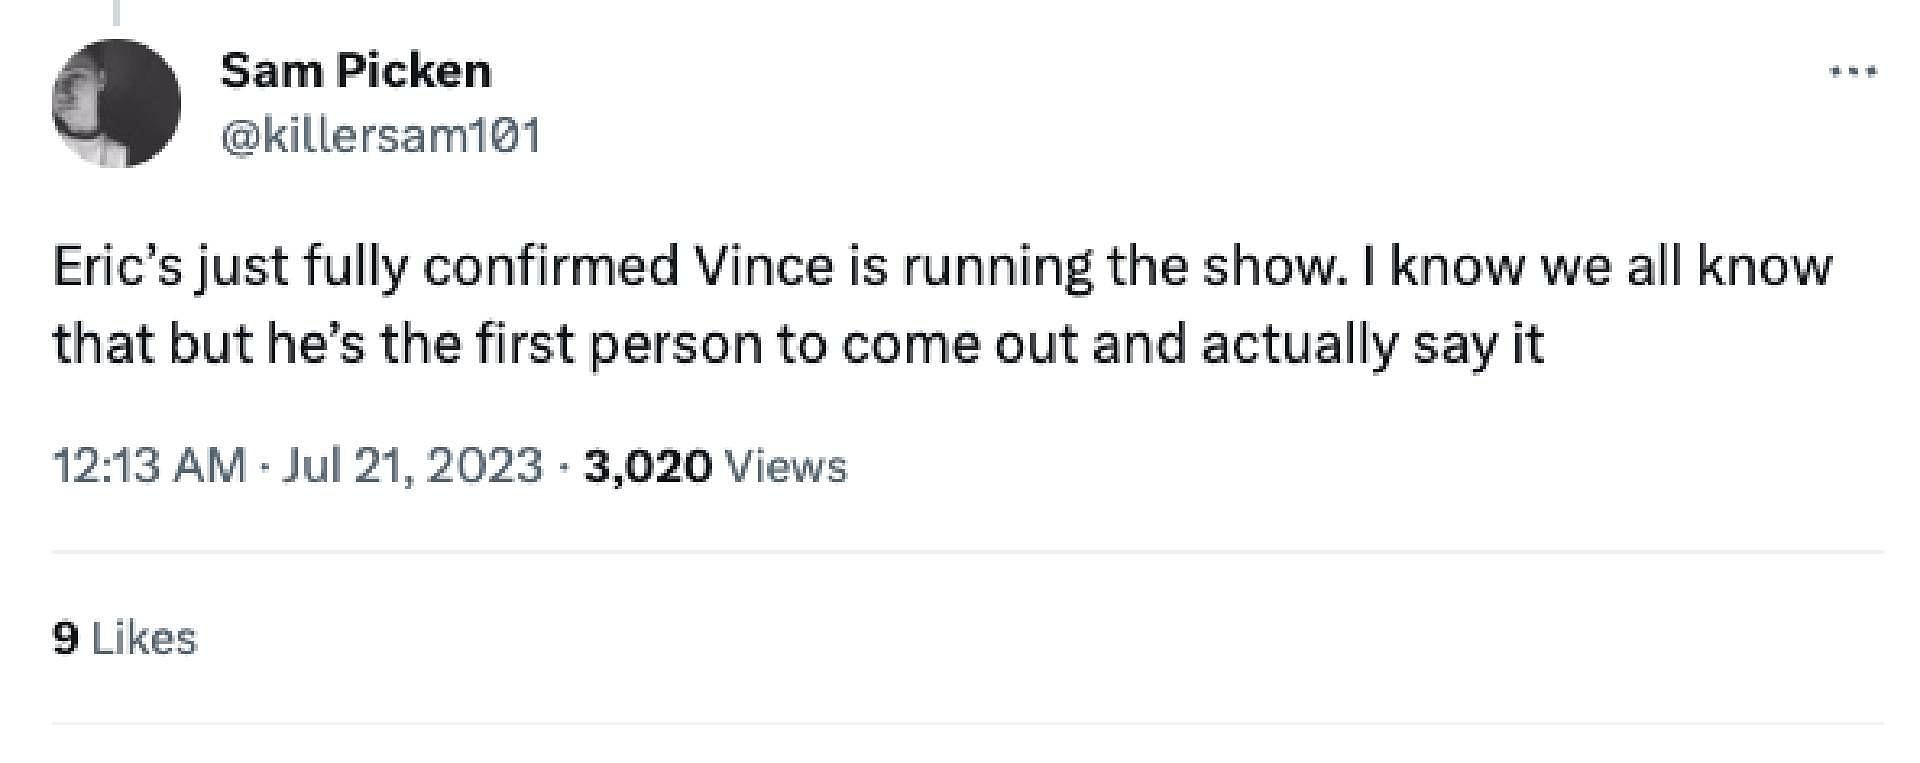Click the bold 3,020 view count number

tap(647, 466)
